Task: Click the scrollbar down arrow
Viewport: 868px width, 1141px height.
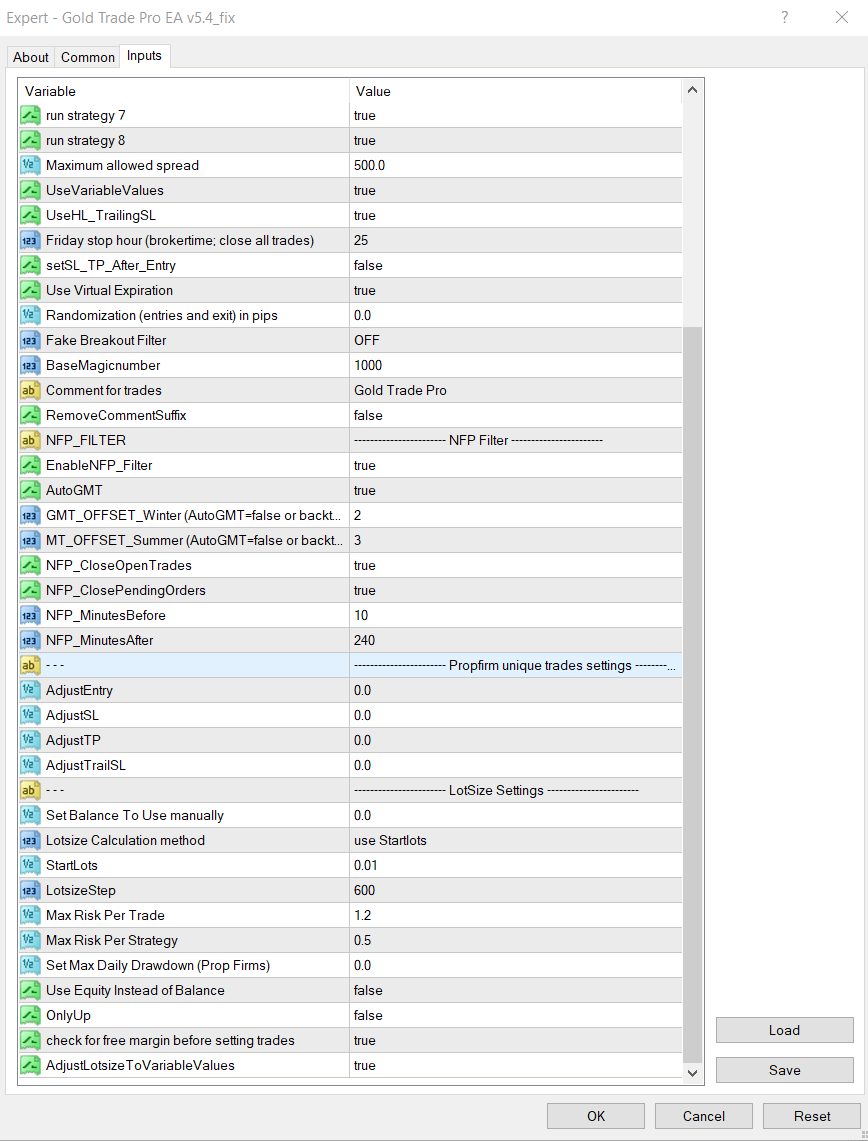Action: point(692,1073)
